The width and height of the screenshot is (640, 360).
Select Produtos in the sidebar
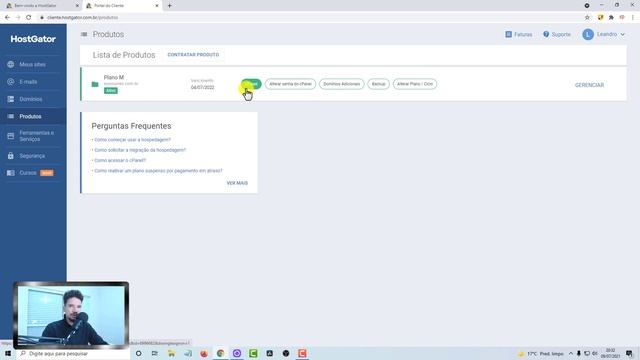33,116
